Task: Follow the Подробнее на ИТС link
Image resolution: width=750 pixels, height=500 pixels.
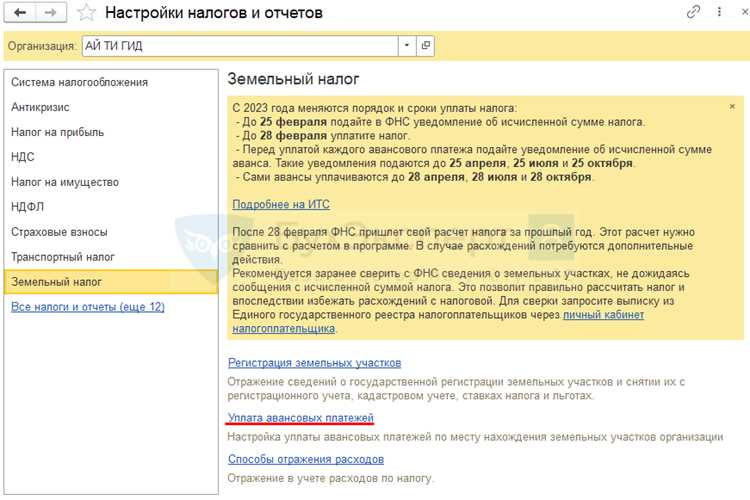Action: click(x=281, y=204)
